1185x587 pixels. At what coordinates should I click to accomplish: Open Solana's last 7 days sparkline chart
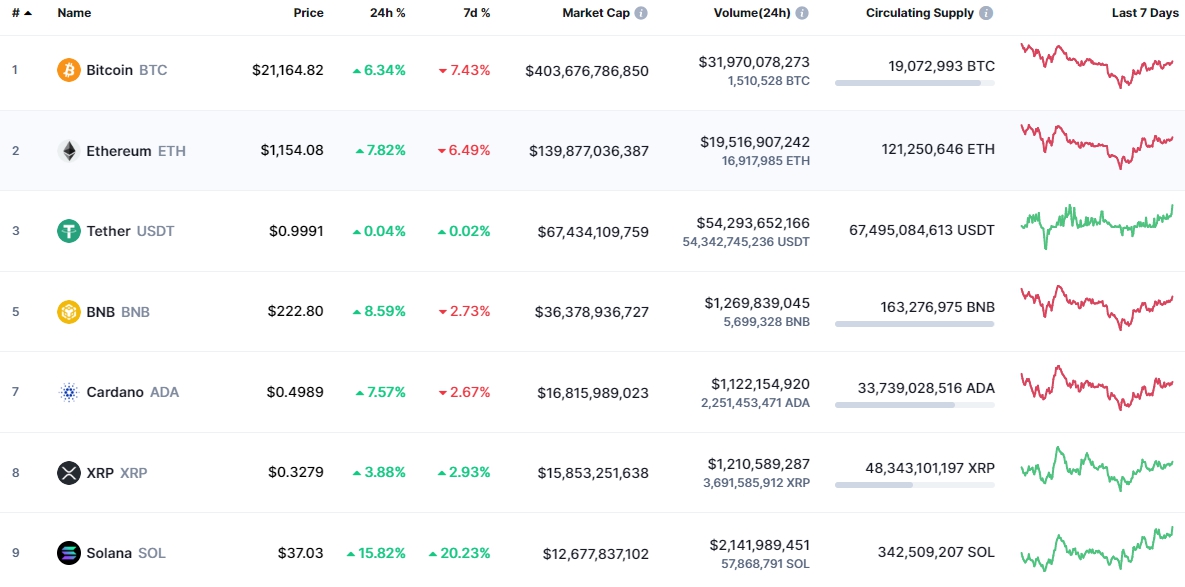click(x=1097, y=548)
